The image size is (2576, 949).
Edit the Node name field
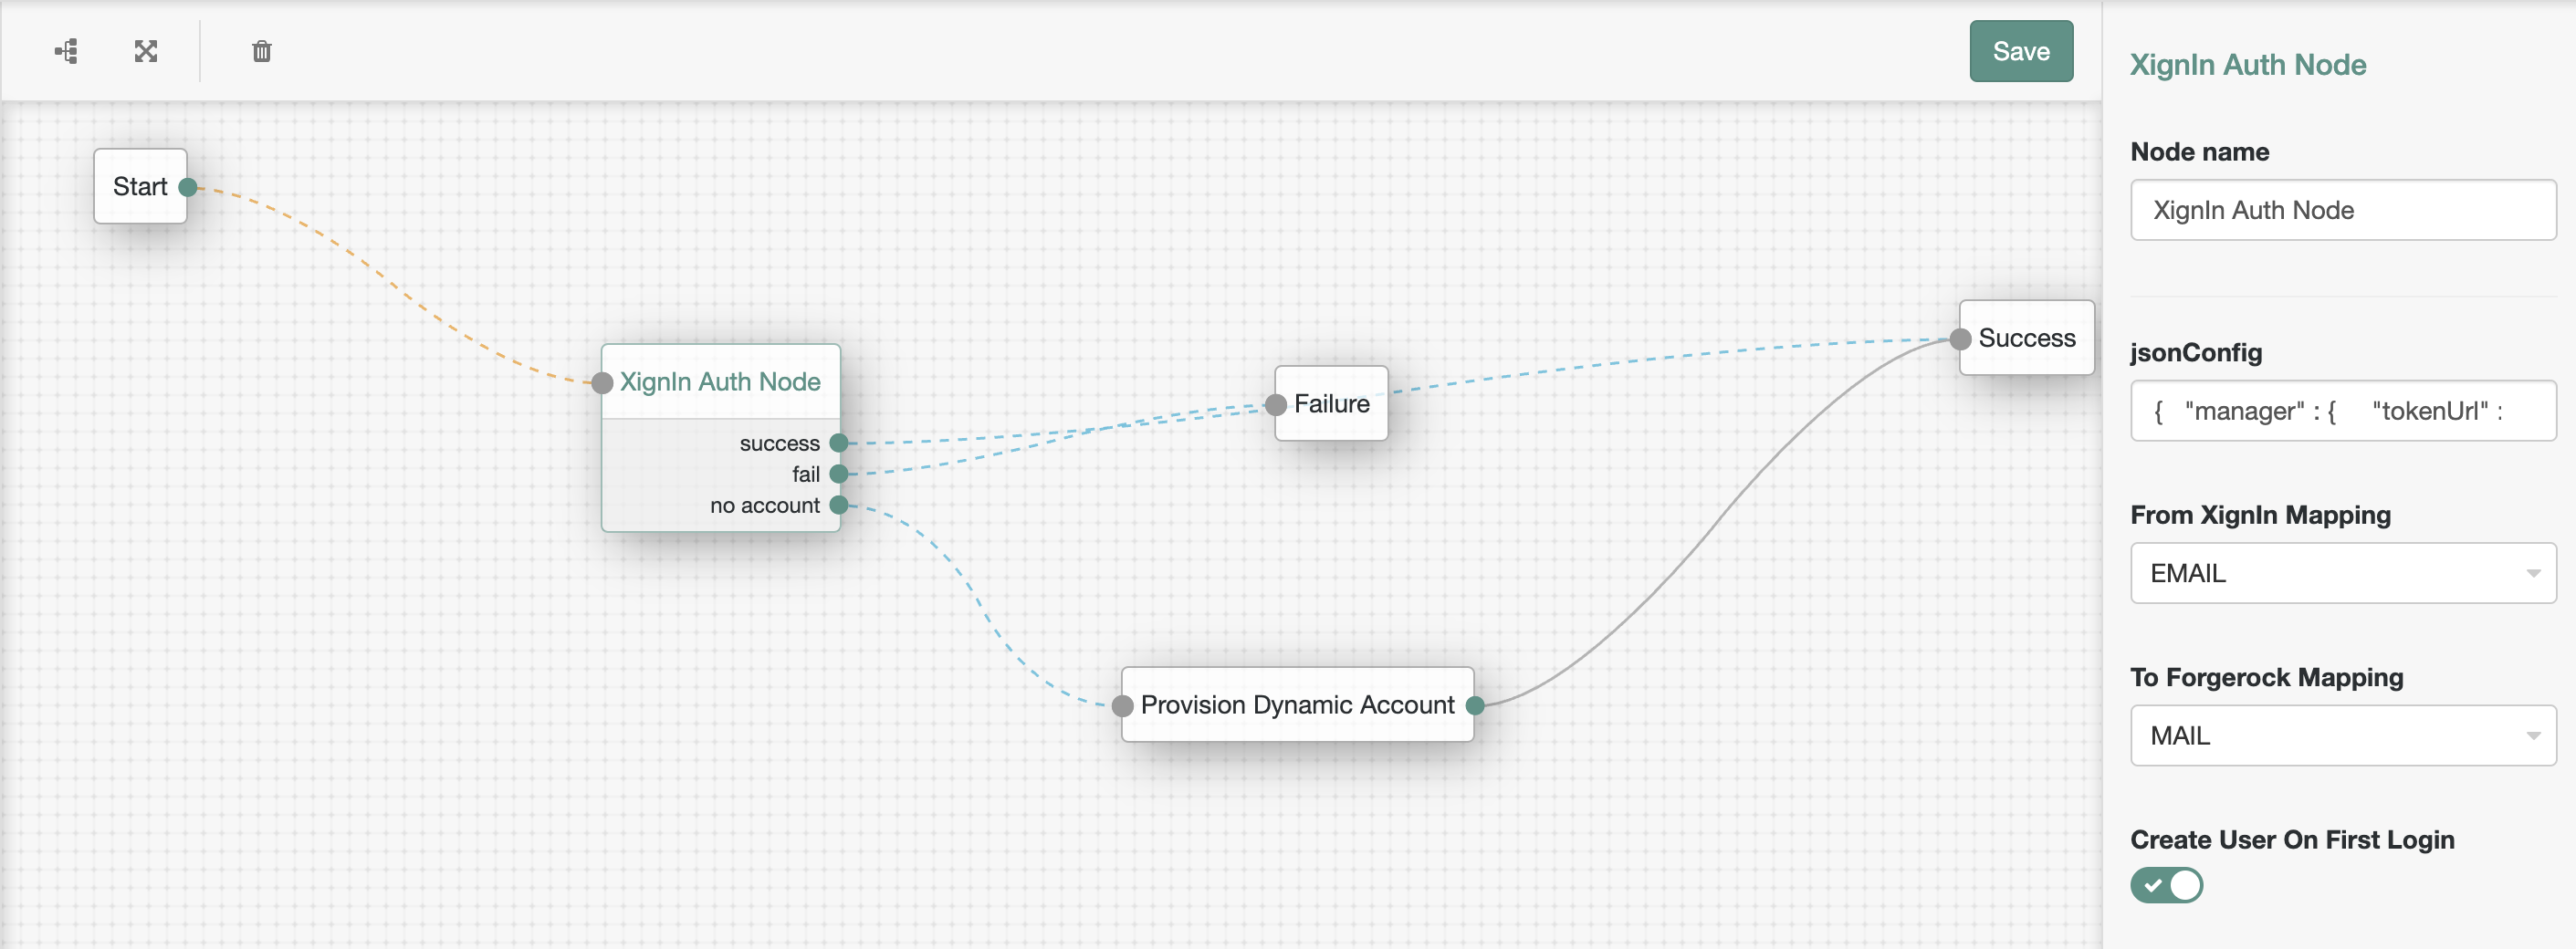click(2343, 210)
